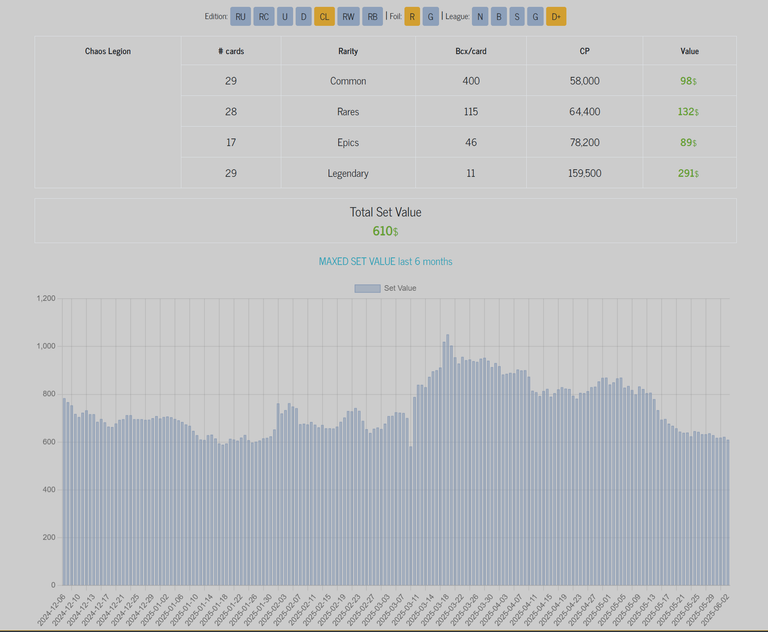Choose the RW edition filter
The image size is (768, 632).
(348, 17)
